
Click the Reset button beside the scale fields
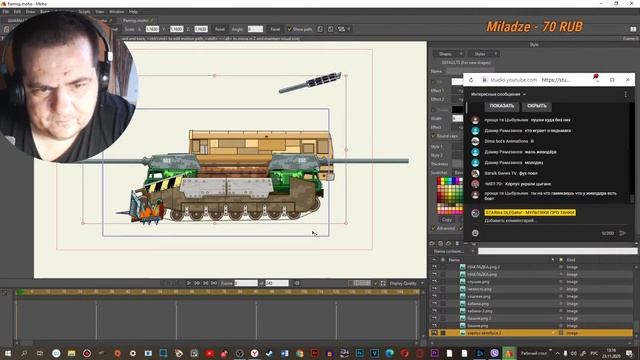[x=220, y=29]
